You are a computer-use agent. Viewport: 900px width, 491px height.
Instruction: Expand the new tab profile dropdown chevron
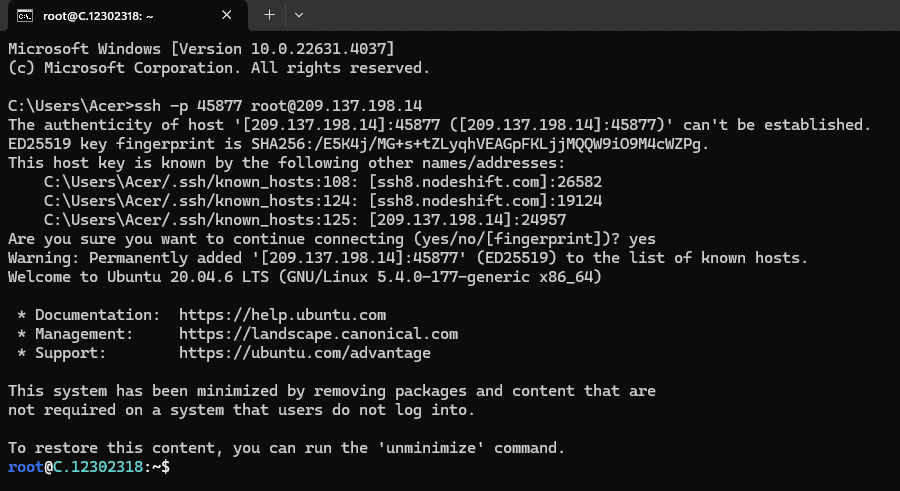pos(298,15)
